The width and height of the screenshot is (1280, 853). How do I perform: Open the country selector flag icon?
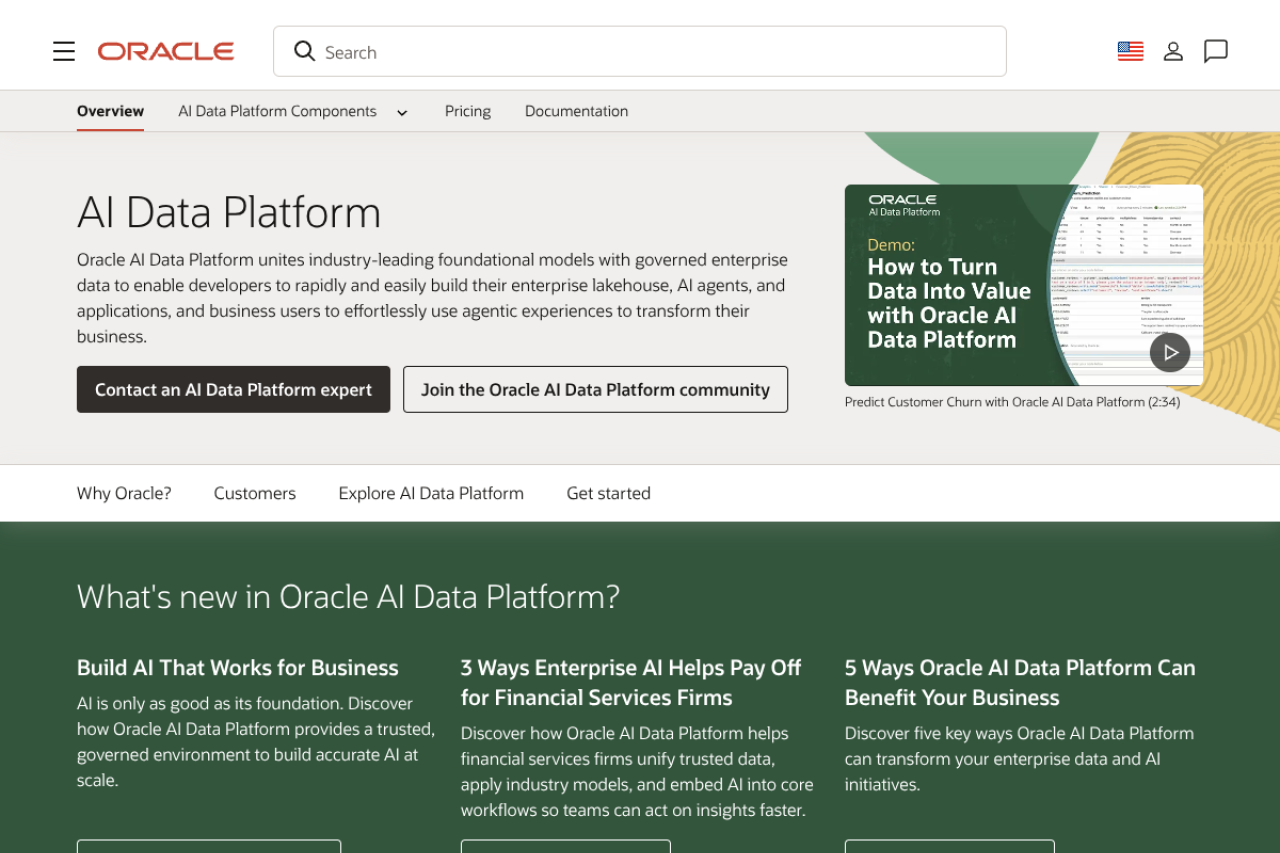pyautogui.click(x=1130, y=51)
